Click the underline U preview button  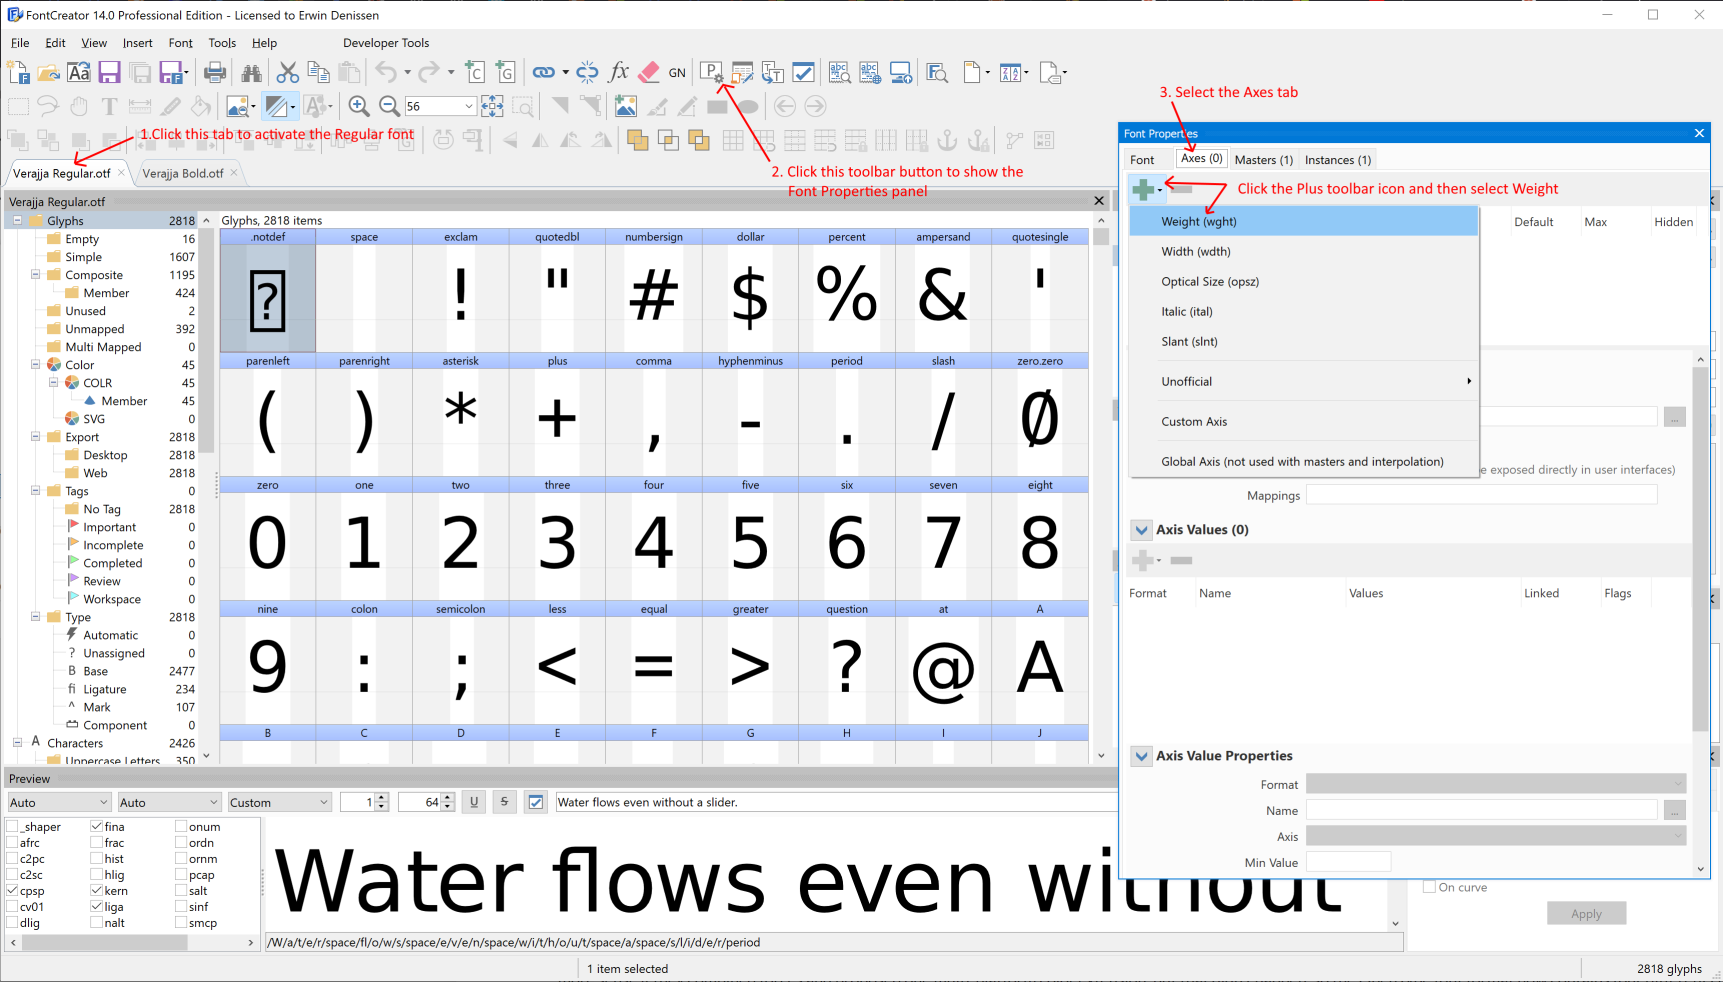(x=474, y=802)
